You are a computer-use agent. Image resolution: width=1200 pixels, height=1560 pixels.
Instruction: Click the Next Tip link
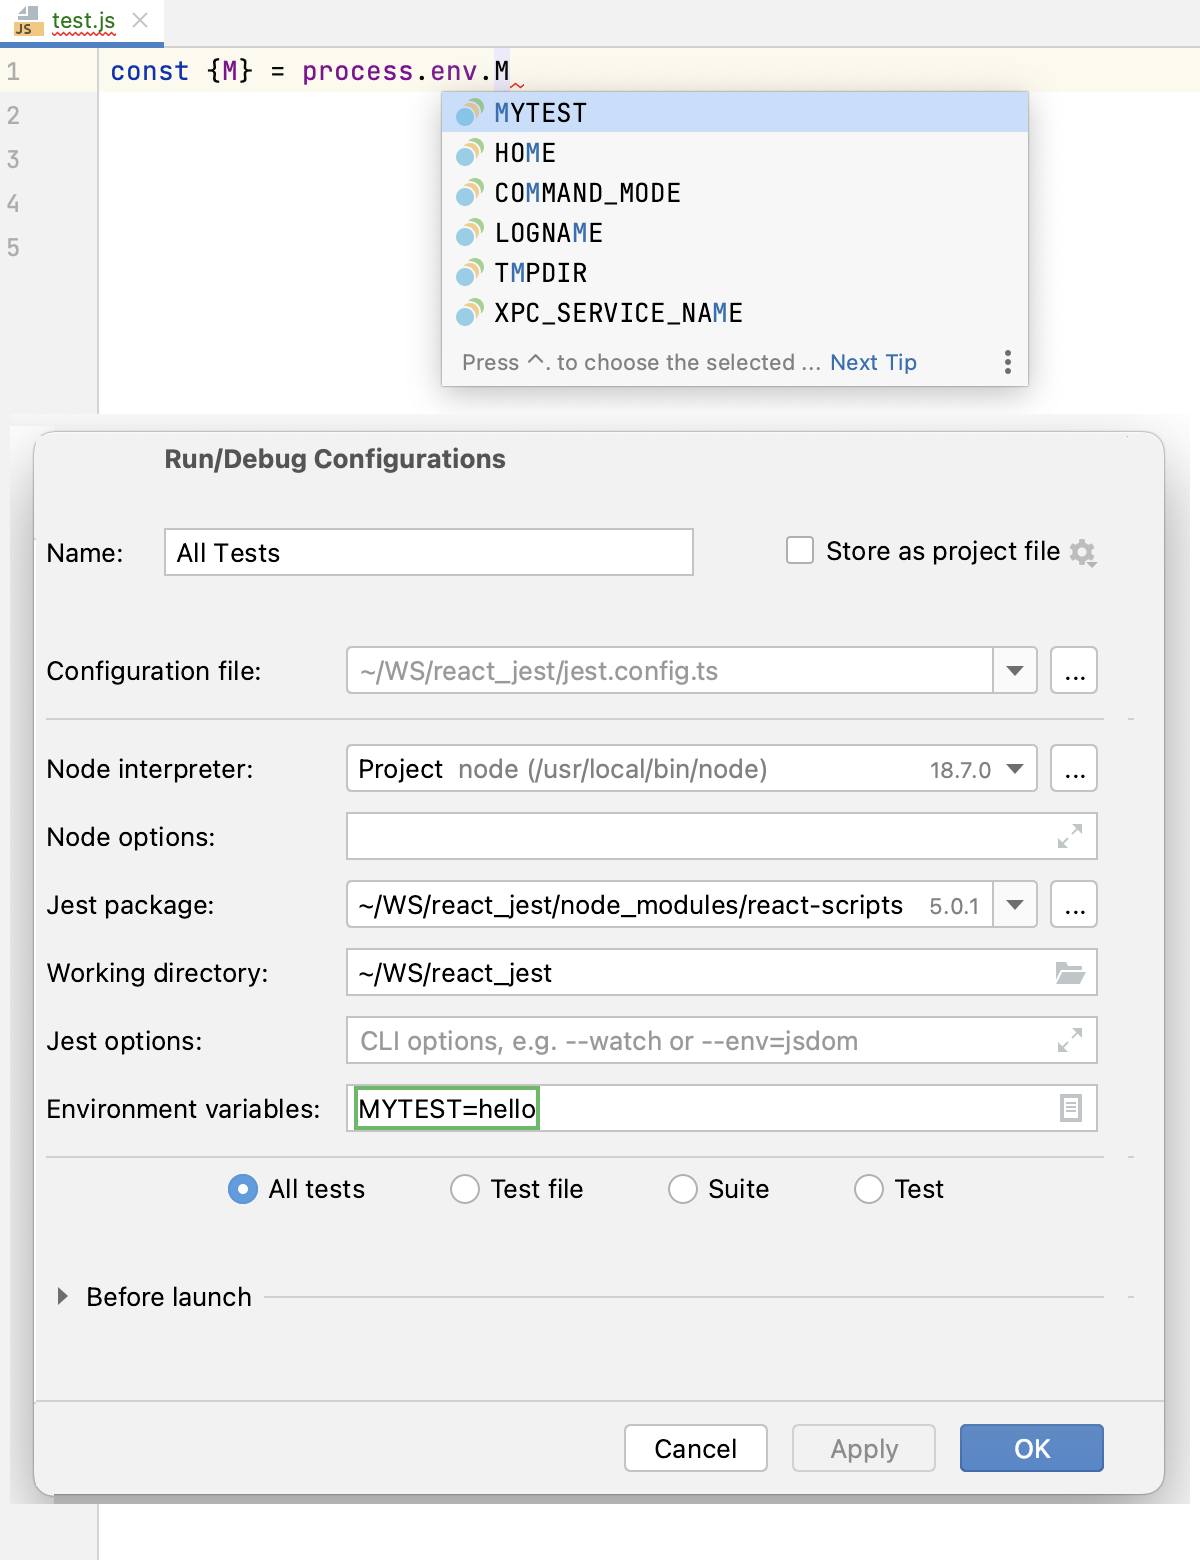click(873, 362)
